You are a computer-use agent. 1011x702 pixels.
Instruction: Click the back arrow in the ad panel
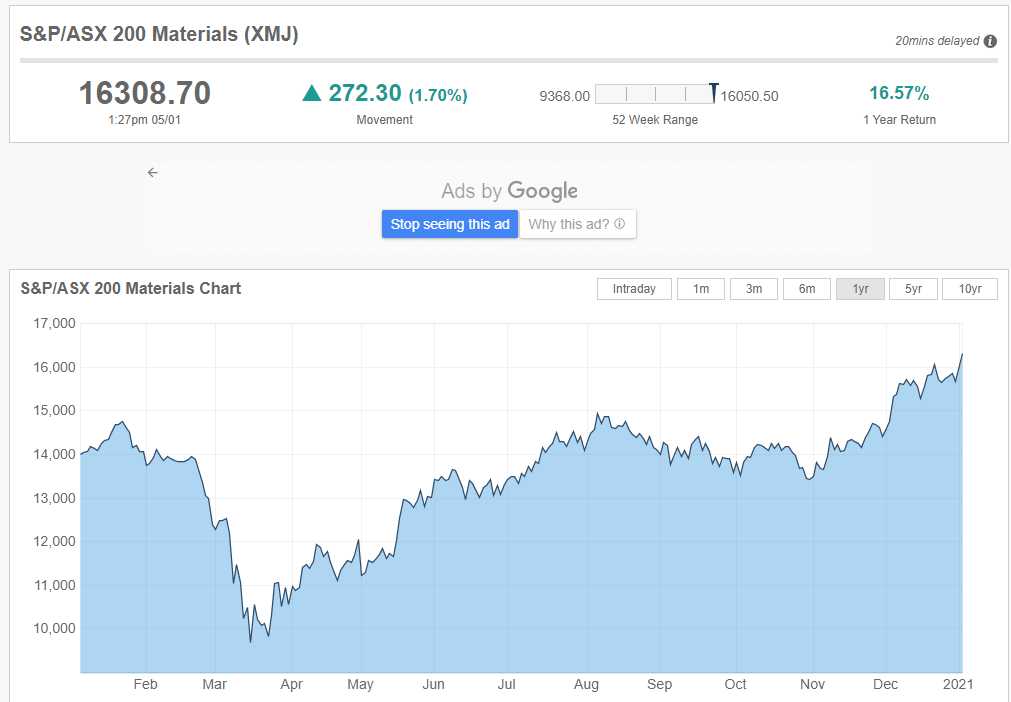[152, 173]
